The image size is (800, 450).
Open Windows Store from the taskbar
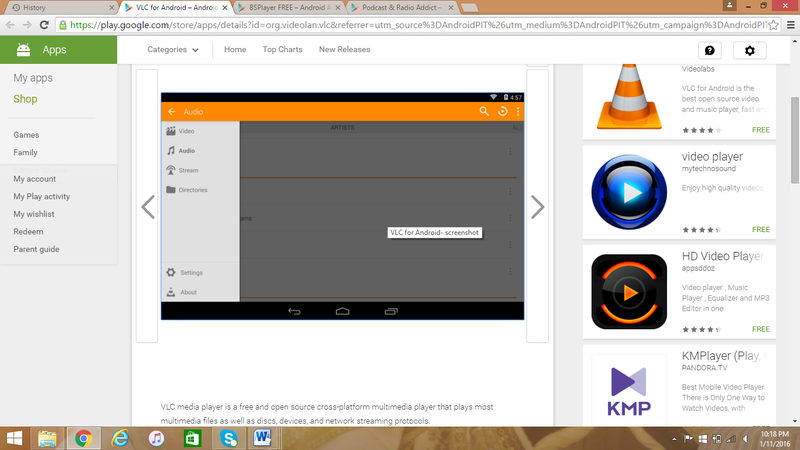192,438
